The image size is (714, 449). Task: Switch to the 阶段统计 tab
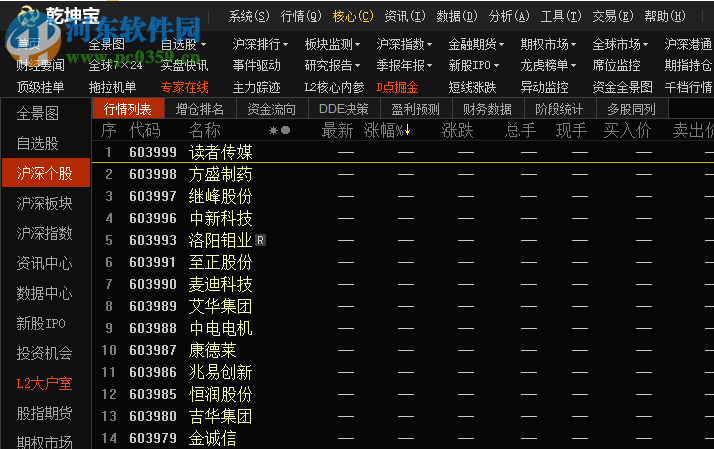(560, 109)
